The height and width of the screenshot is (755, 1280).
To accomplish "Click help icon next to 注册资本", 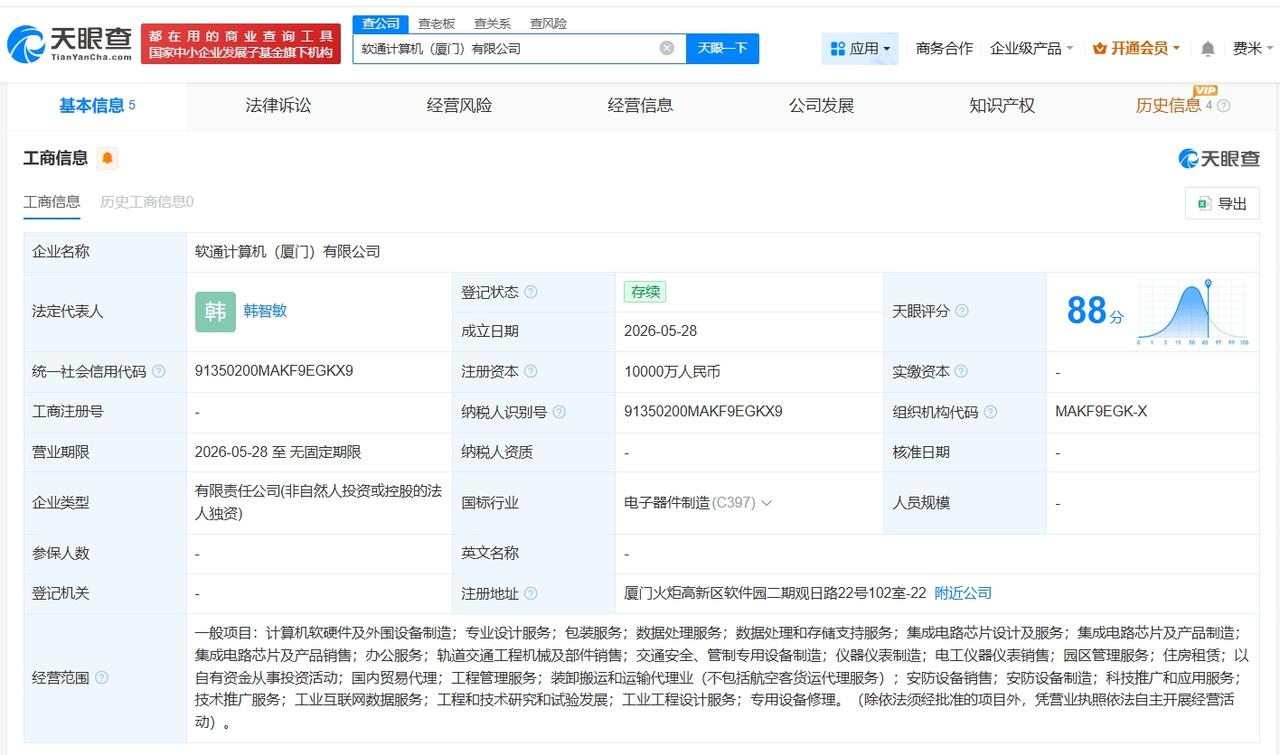I will (530, 372).
